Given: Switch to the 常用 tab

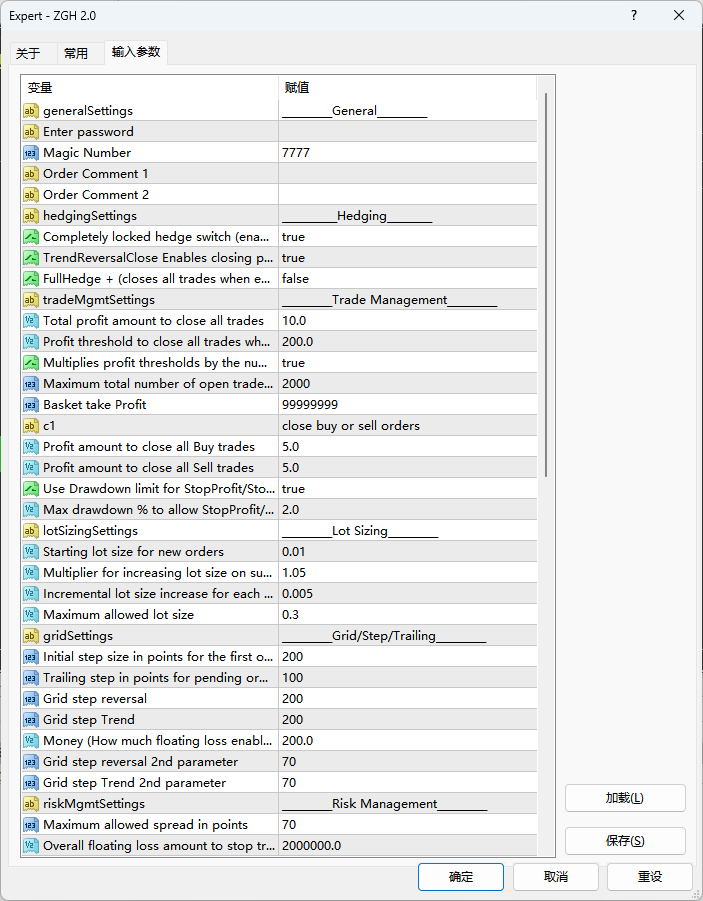Looking at the screenshot, I should [76, 54].
